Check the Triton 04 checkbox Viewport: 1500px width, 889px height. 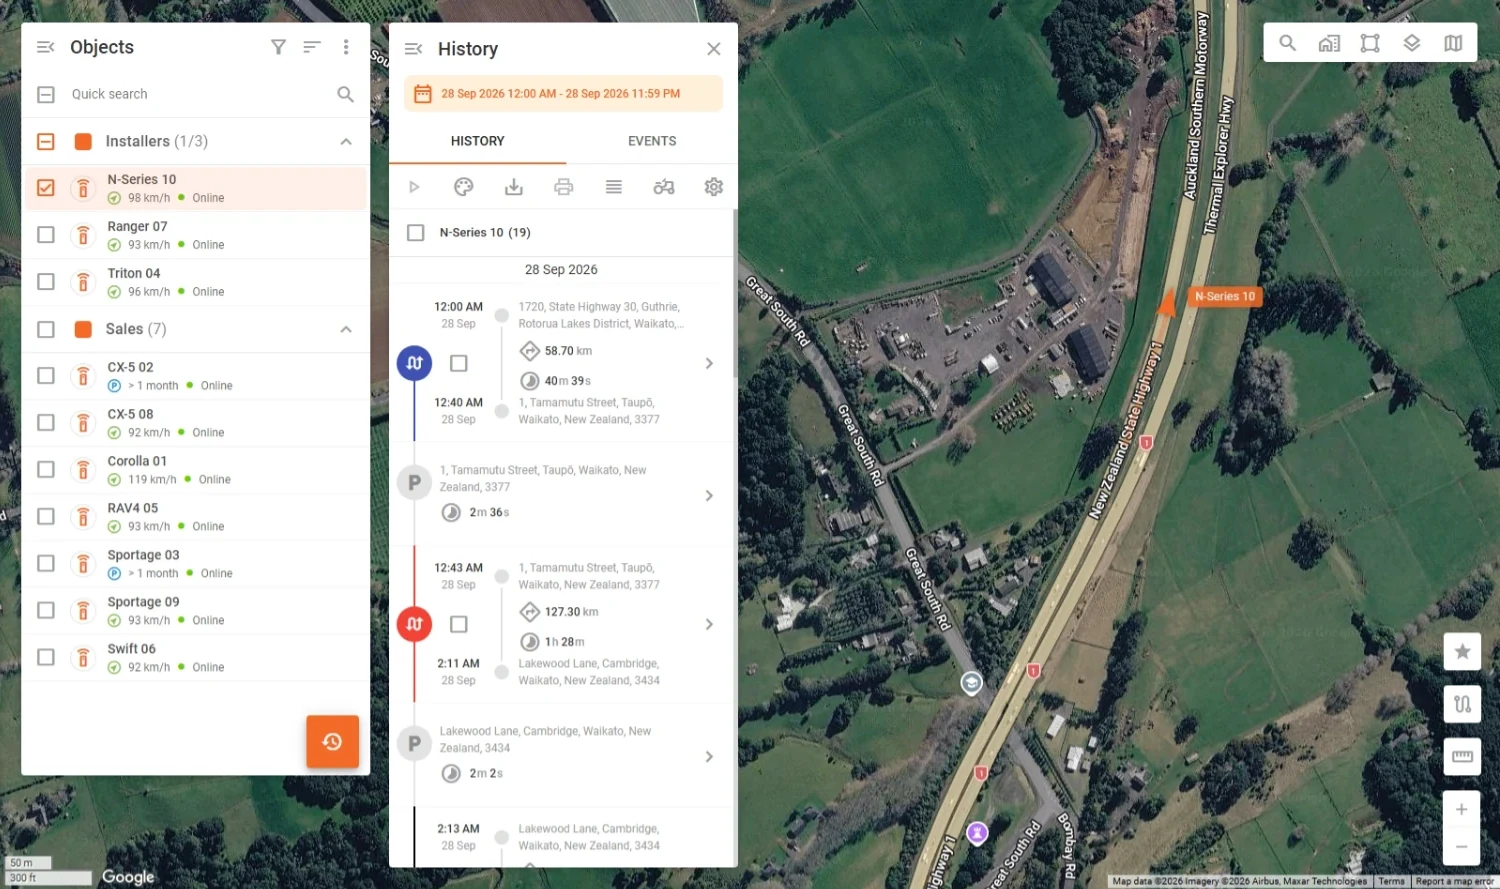pyautogui.click(x=46, y=282)
